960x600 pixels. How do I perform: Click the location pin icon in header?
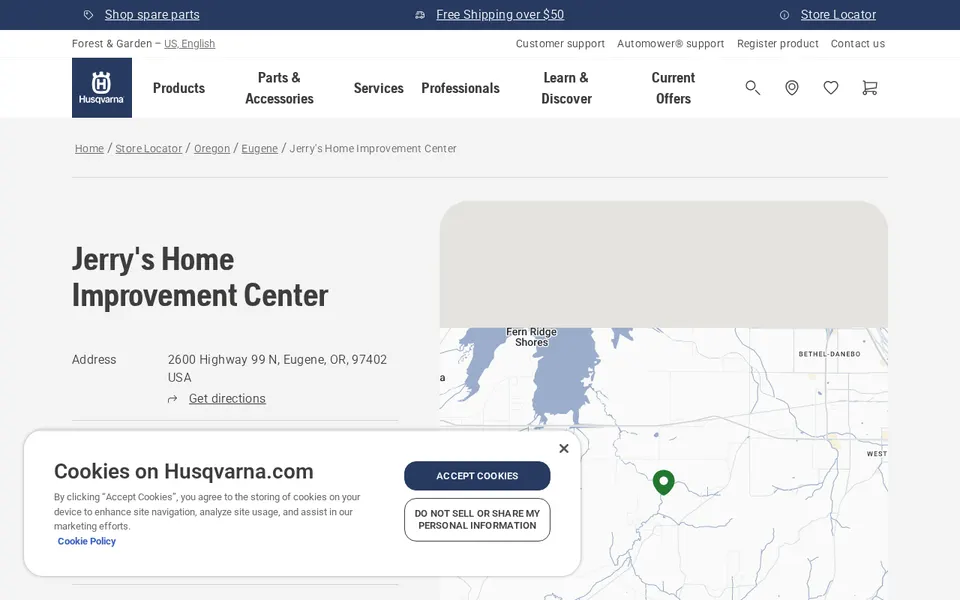tap(792, 88)
